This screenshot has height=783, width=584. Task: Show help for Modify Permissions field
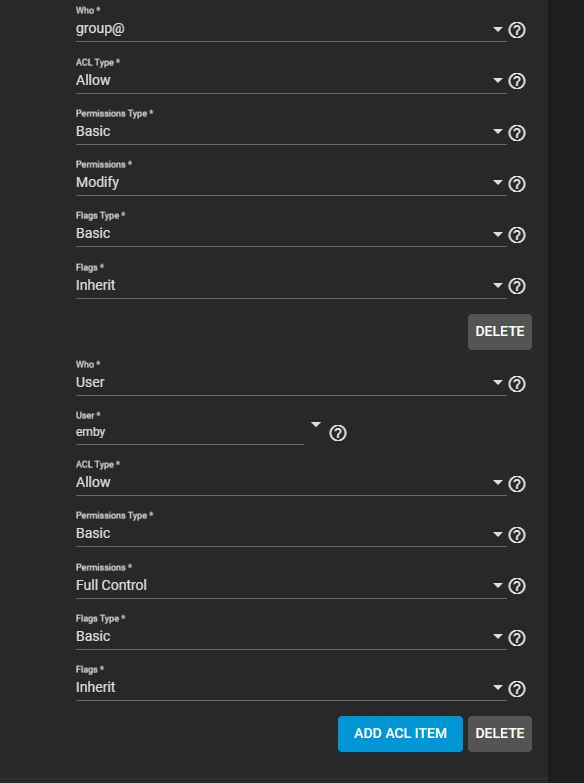point(517,184)
